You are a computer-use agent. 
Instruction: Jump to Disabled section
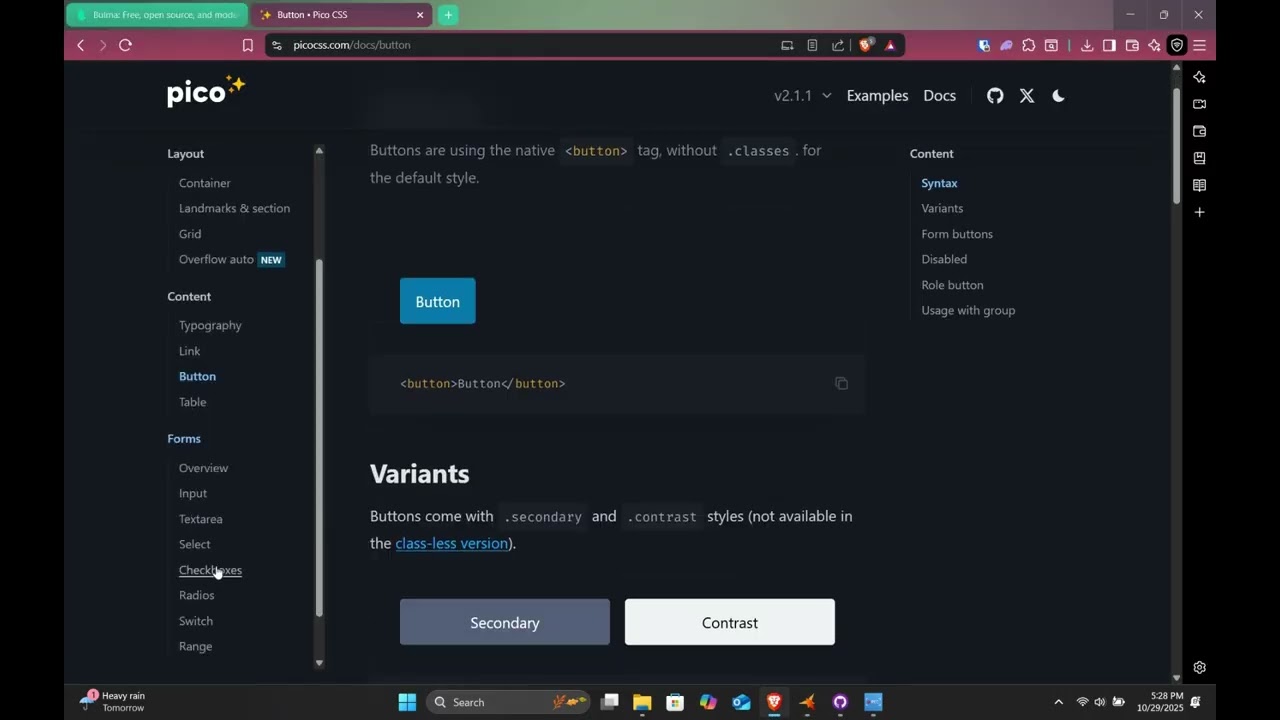point(945,259)
